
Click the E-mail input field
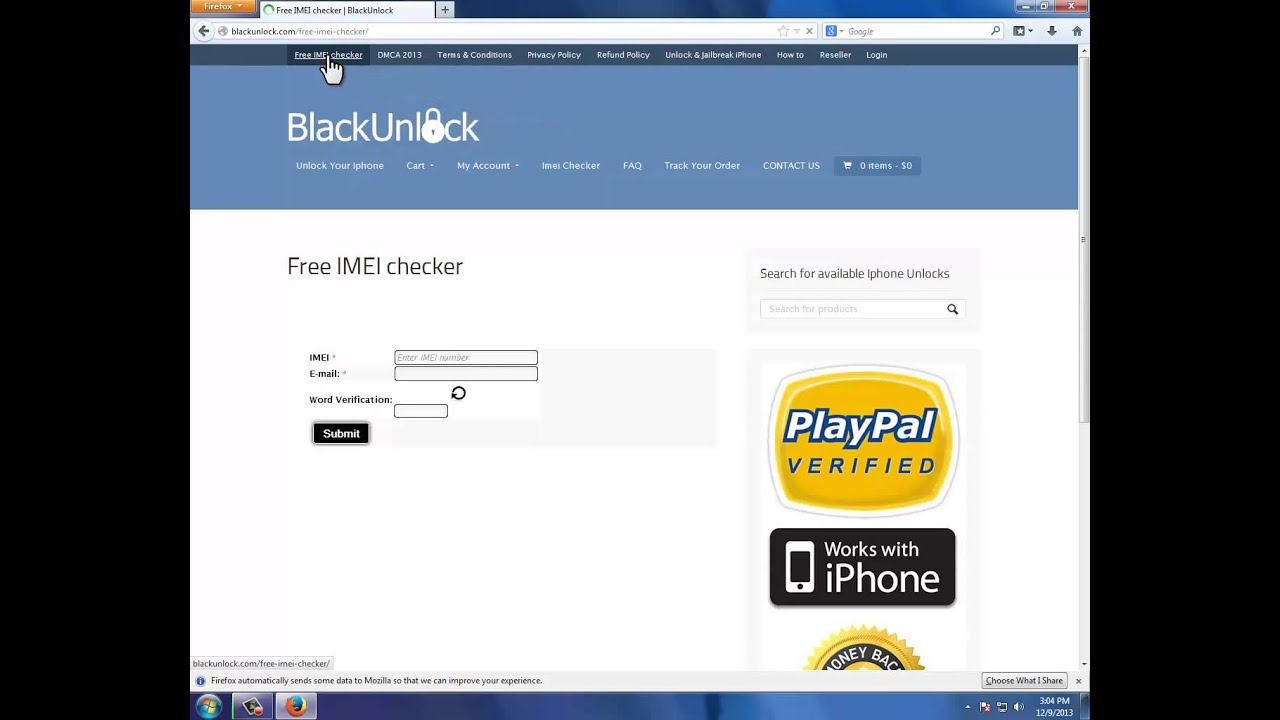coord(466,374)
